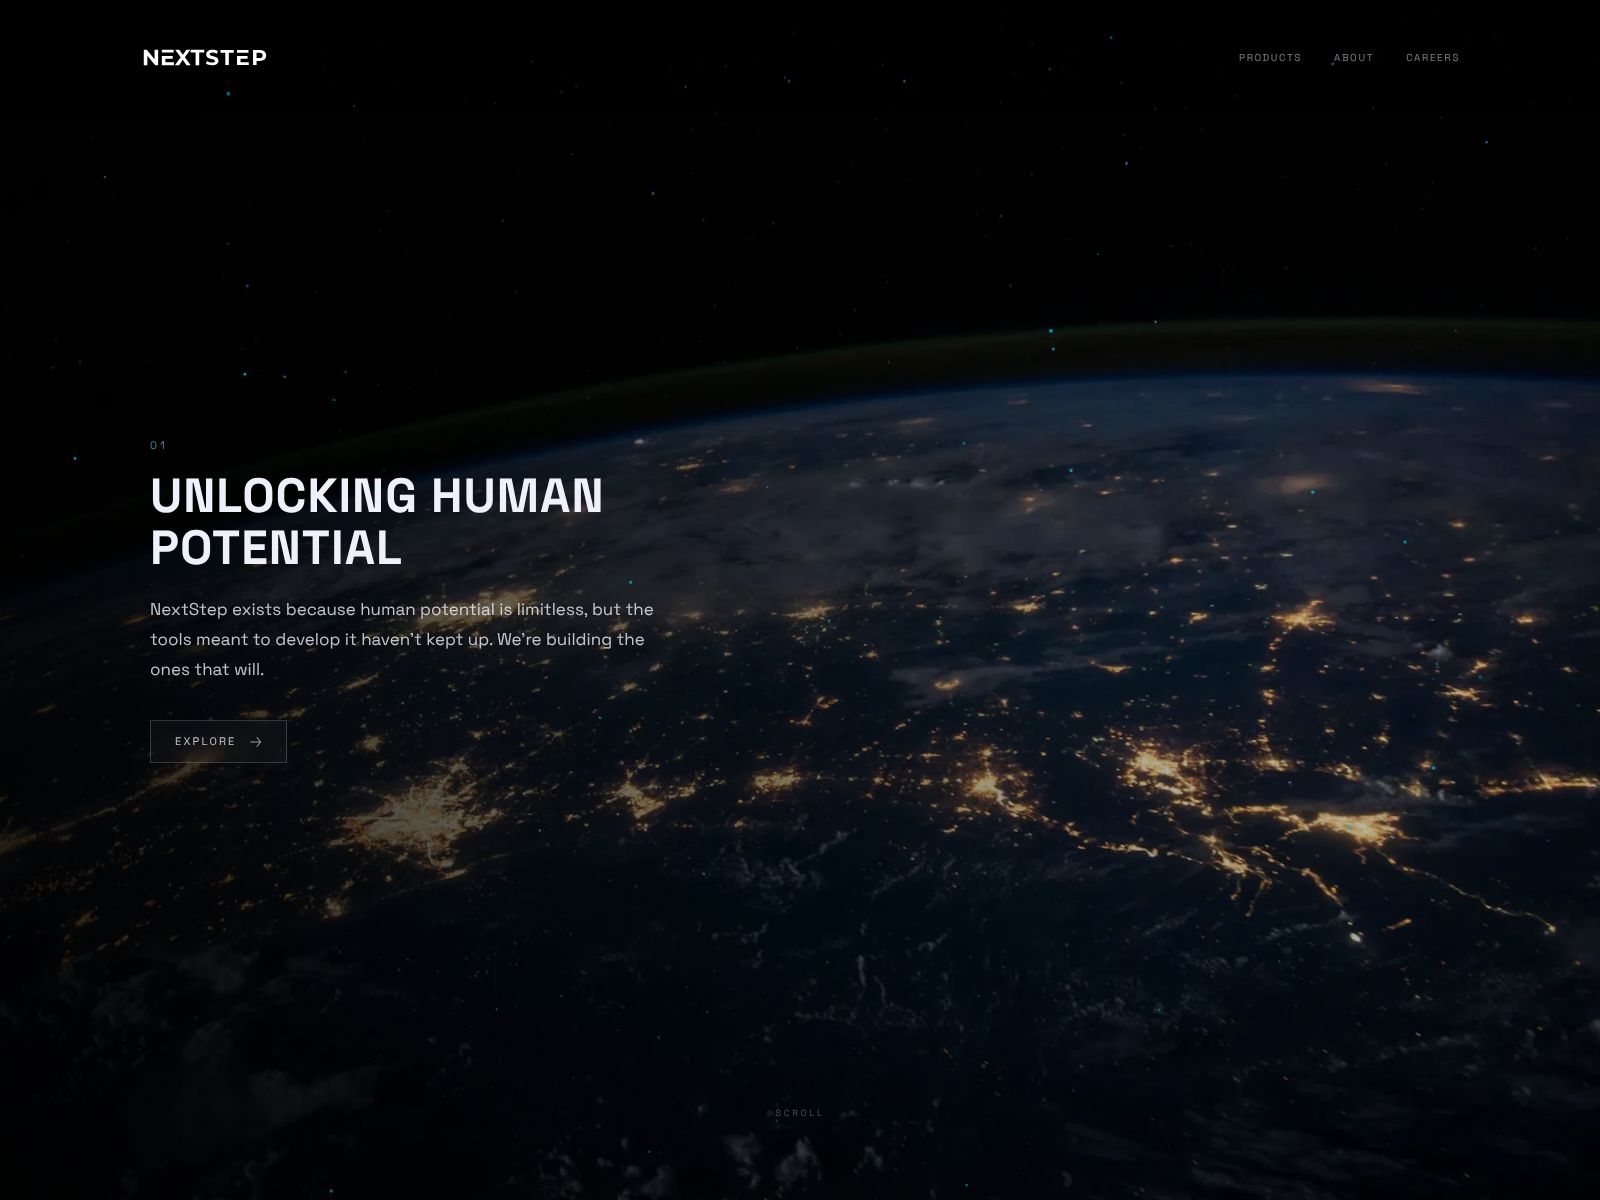
Task: Open the PRODUCTS navigation link
Action: (x=1270, y=57)
